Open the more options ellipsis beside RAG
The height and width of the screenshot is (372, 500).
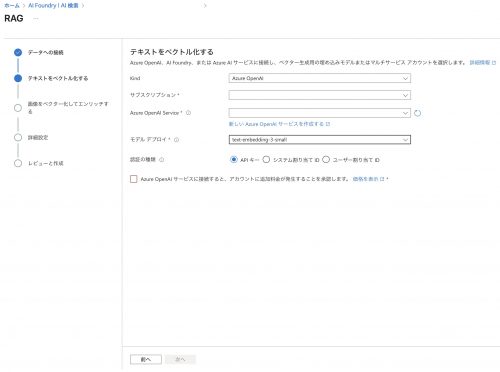tap(36, 19)
